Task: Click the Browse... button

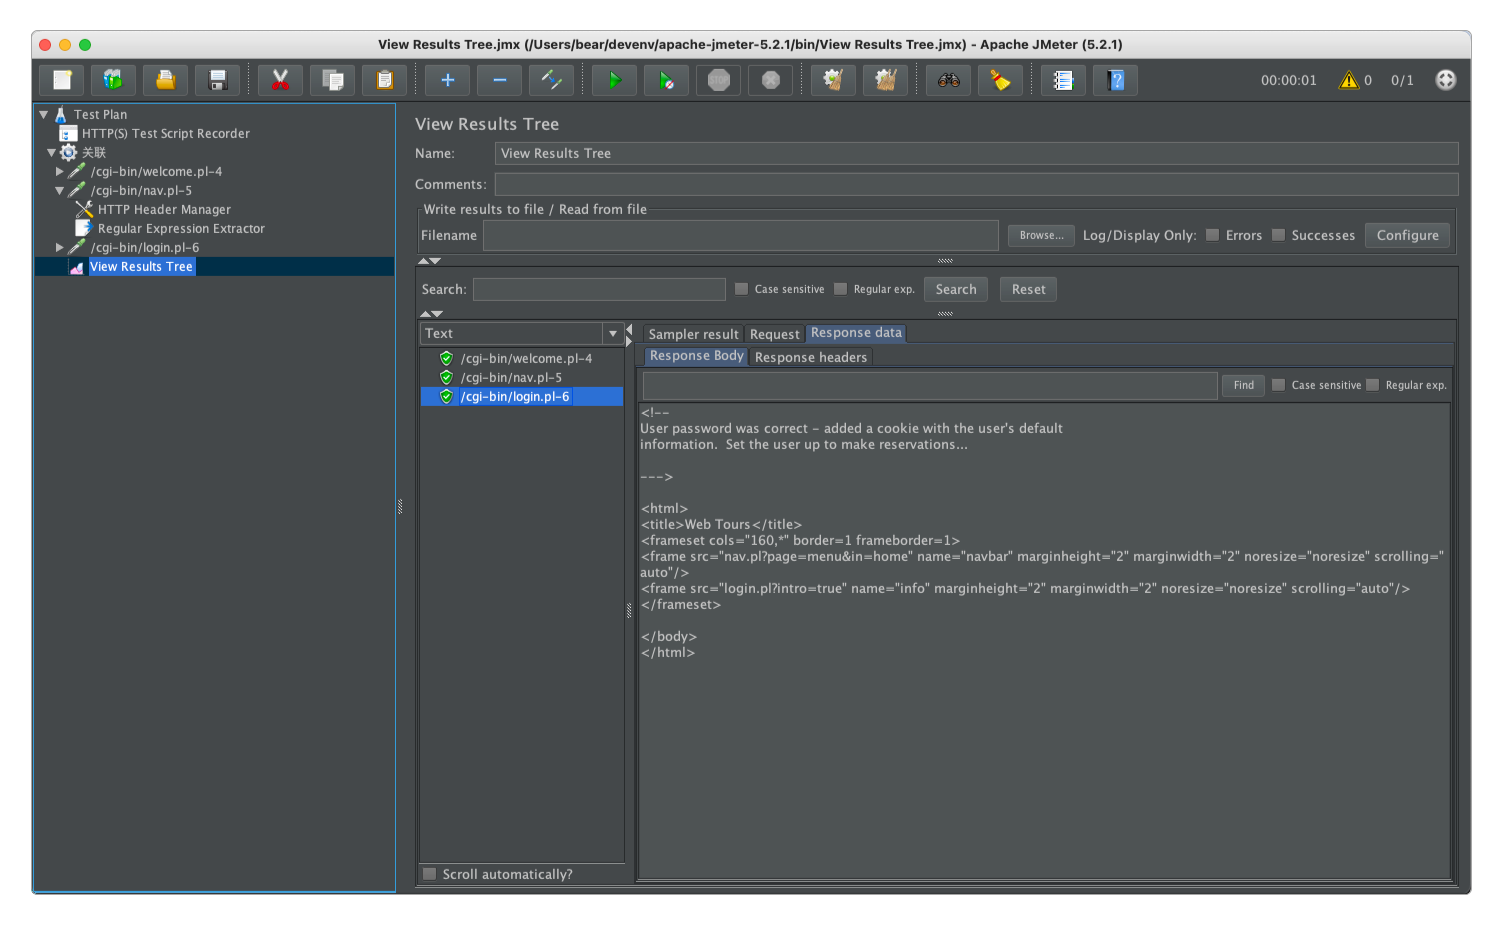Action: (1041, 235)
